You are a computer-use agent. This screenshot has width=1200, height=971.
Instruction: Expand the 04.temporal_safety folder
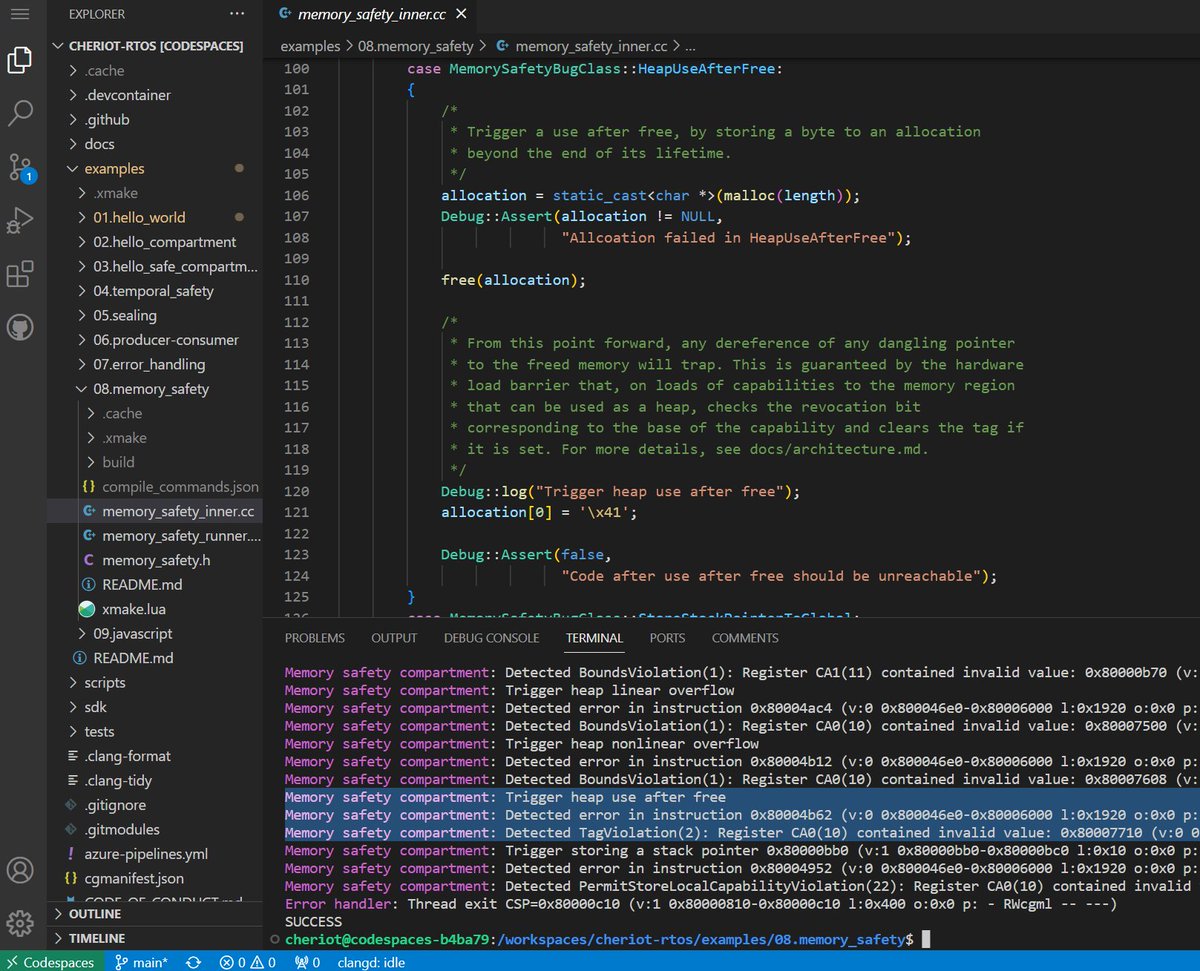154,291
